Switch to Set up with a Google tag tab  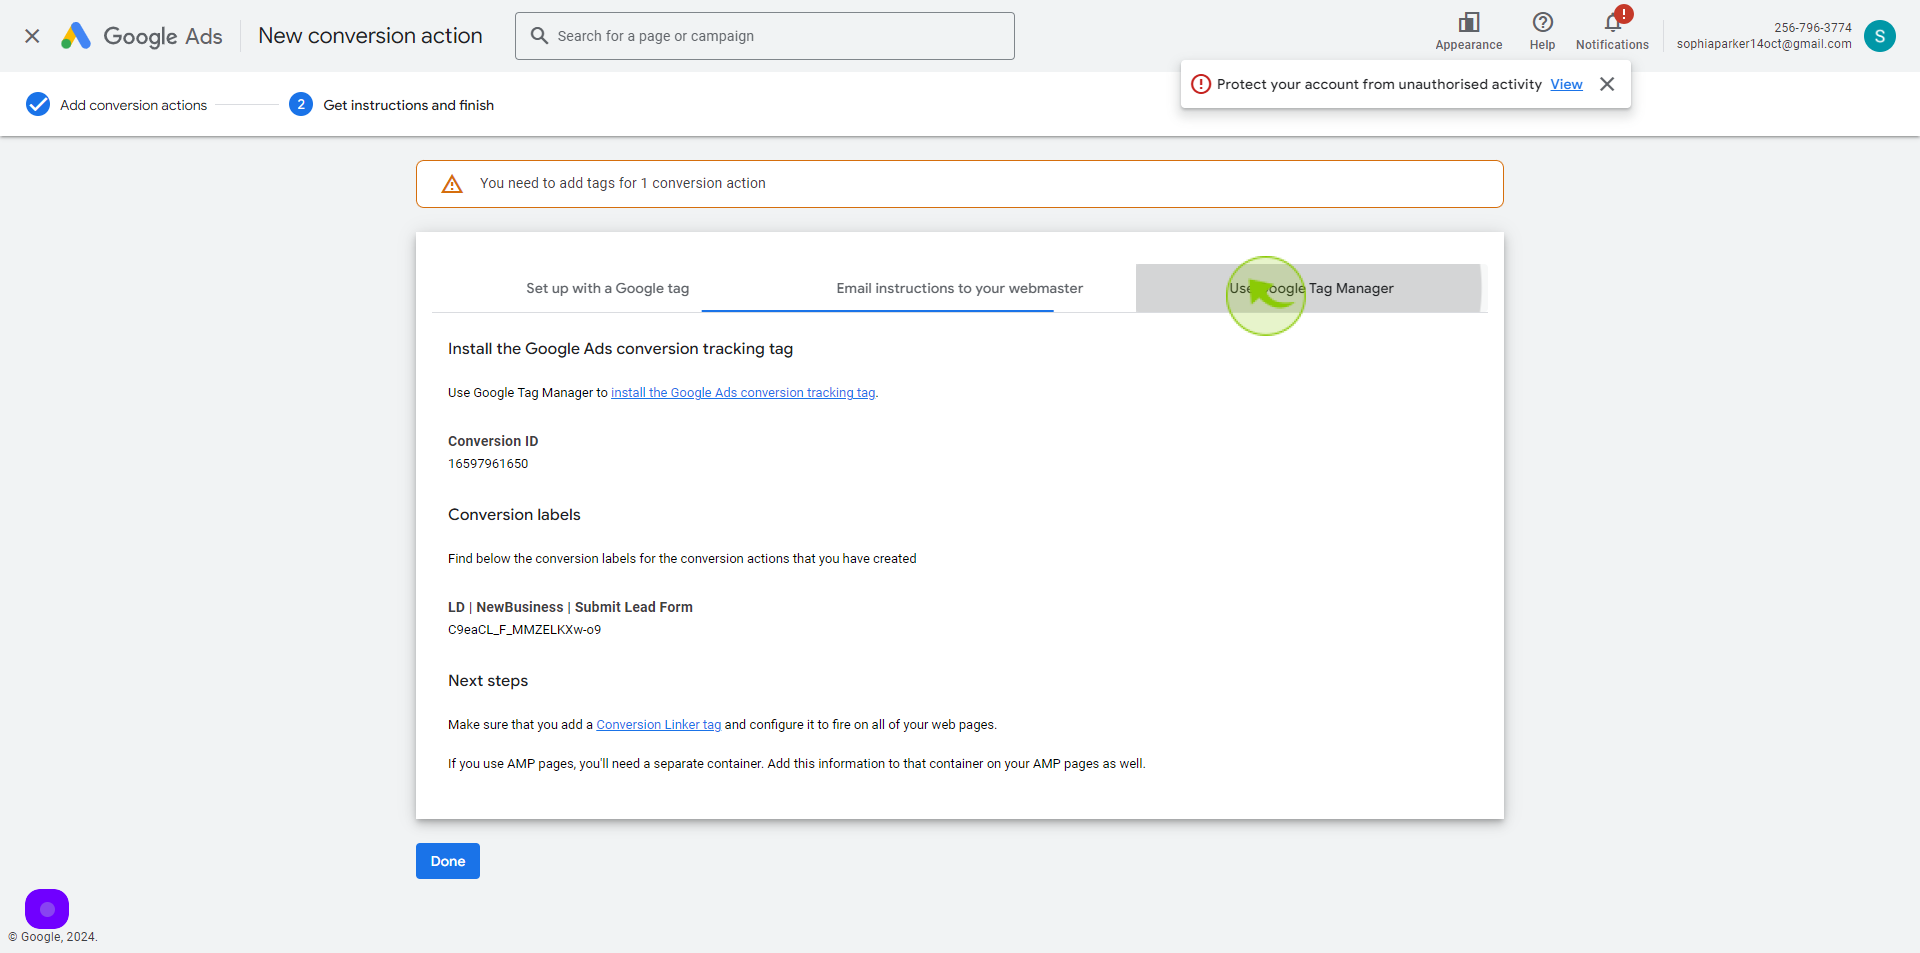607,288
